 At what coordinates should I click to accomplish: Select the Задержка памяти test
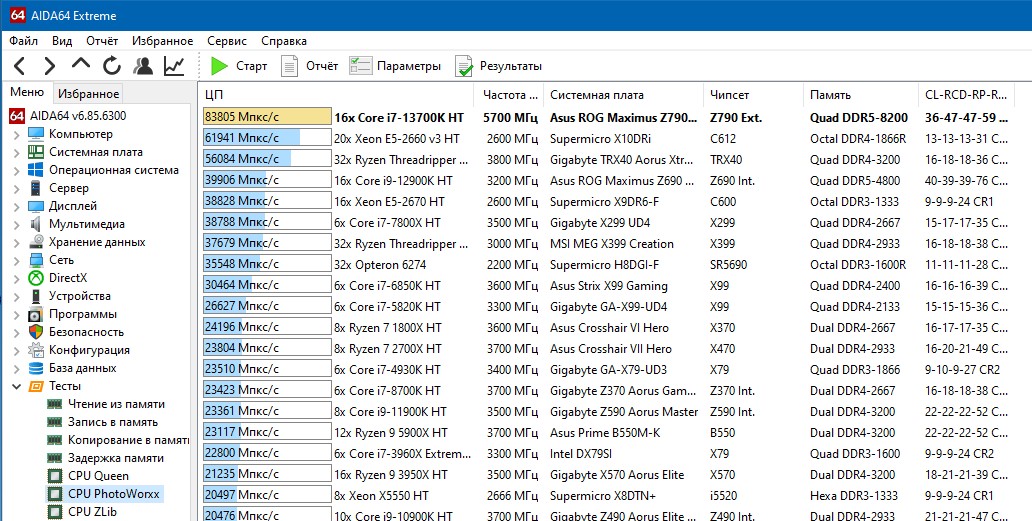115,458
